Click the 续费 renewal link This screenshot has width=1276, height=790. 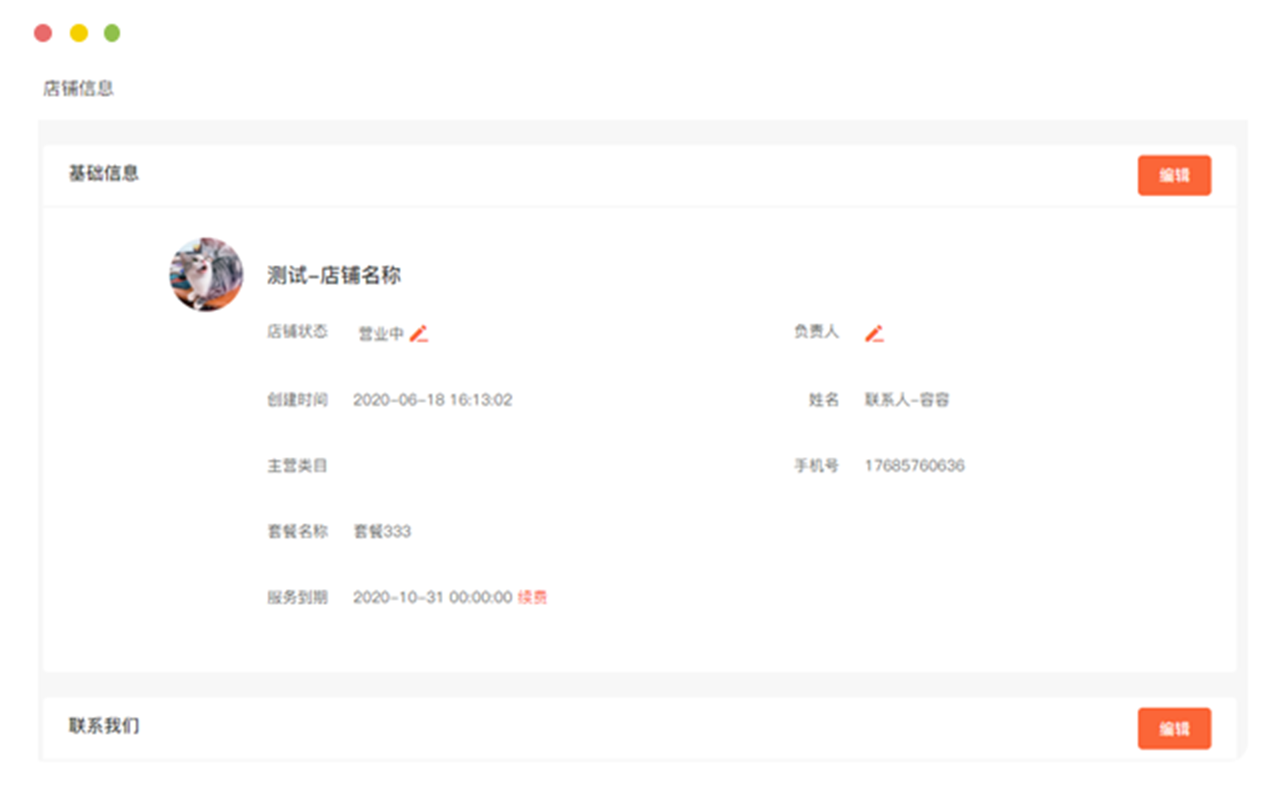(x=532, y=597)
